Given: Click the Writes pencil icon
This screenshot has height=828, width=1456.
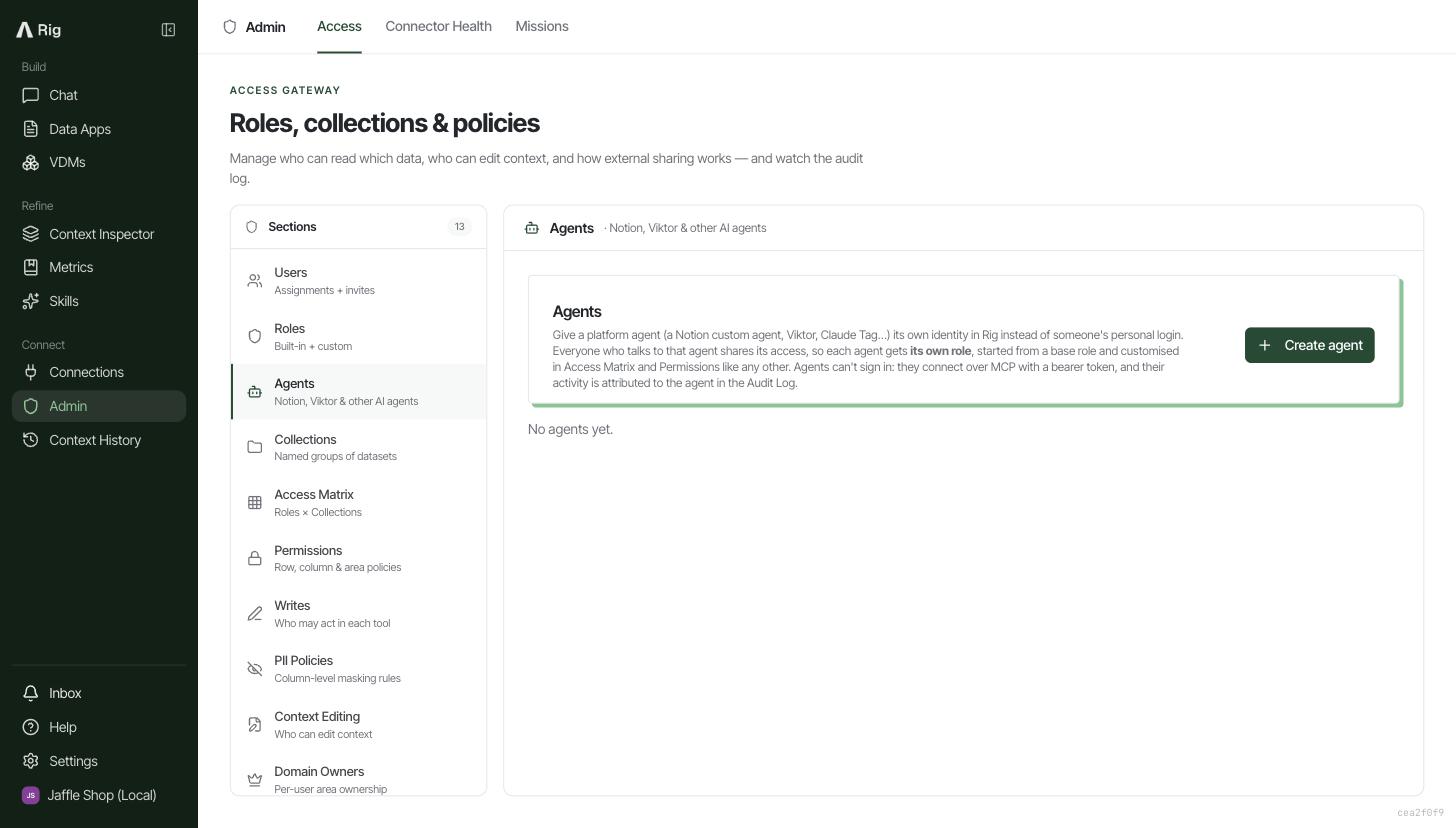Looking at the screenshot, I should [x=255, y=614].
